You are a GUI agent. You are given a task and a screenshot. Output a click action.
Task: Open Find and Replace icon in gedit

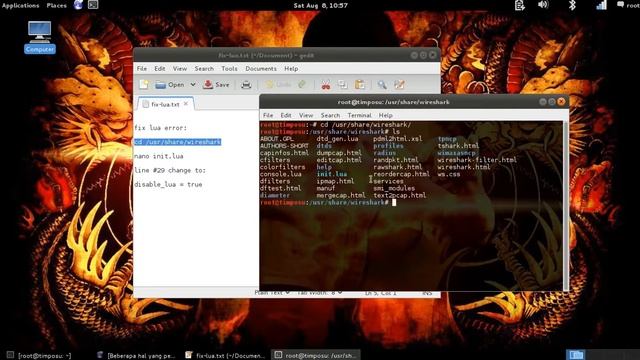[399, 84]
